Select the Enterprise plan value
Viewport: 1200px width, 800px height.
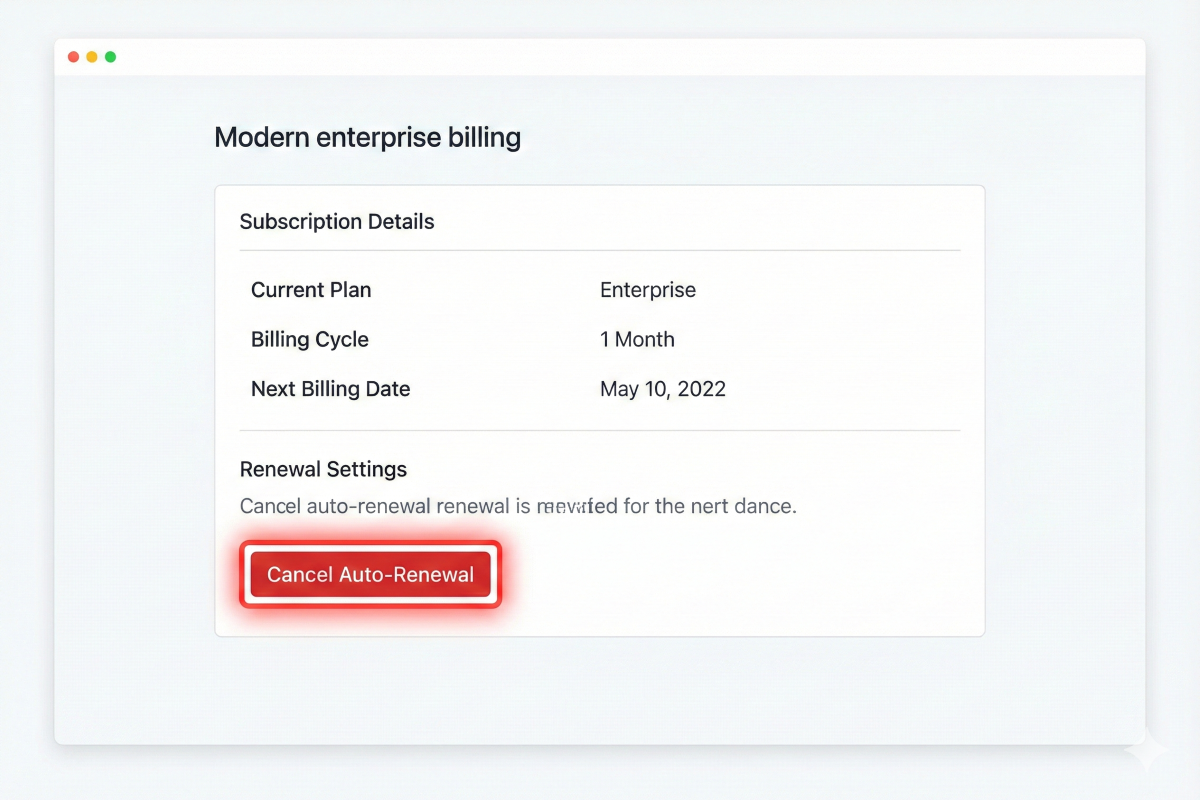click(647, 290)
